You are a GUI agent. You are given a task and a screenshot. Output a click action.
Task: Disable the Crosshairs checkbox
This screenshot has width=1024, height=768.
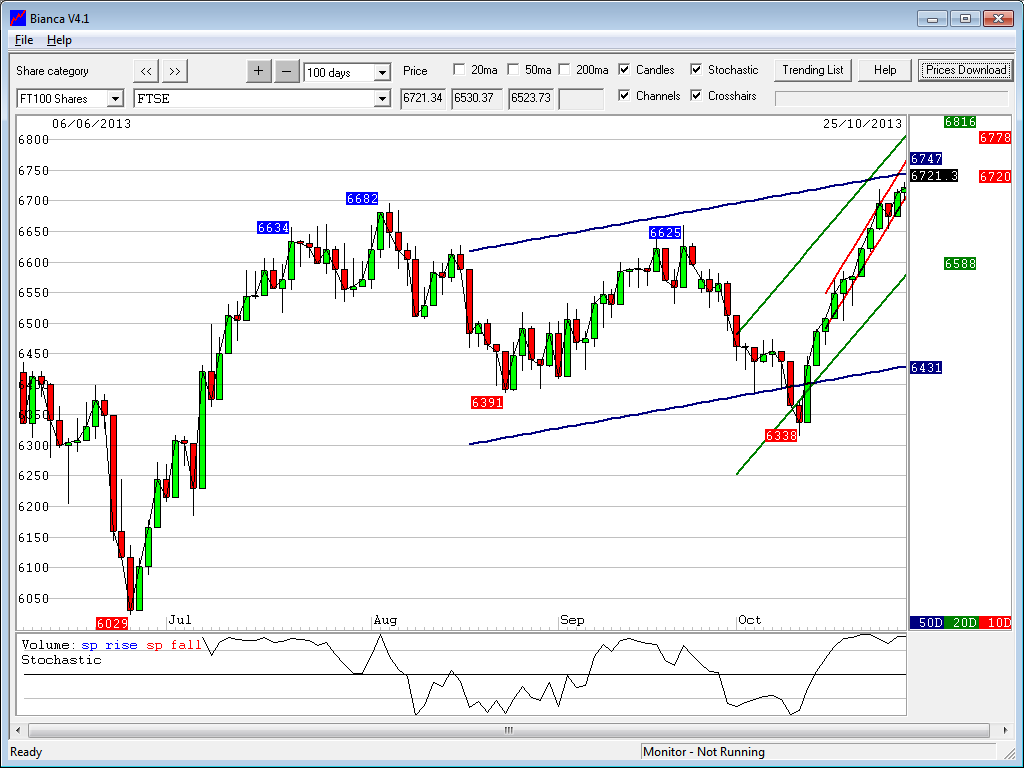point(696,96)
